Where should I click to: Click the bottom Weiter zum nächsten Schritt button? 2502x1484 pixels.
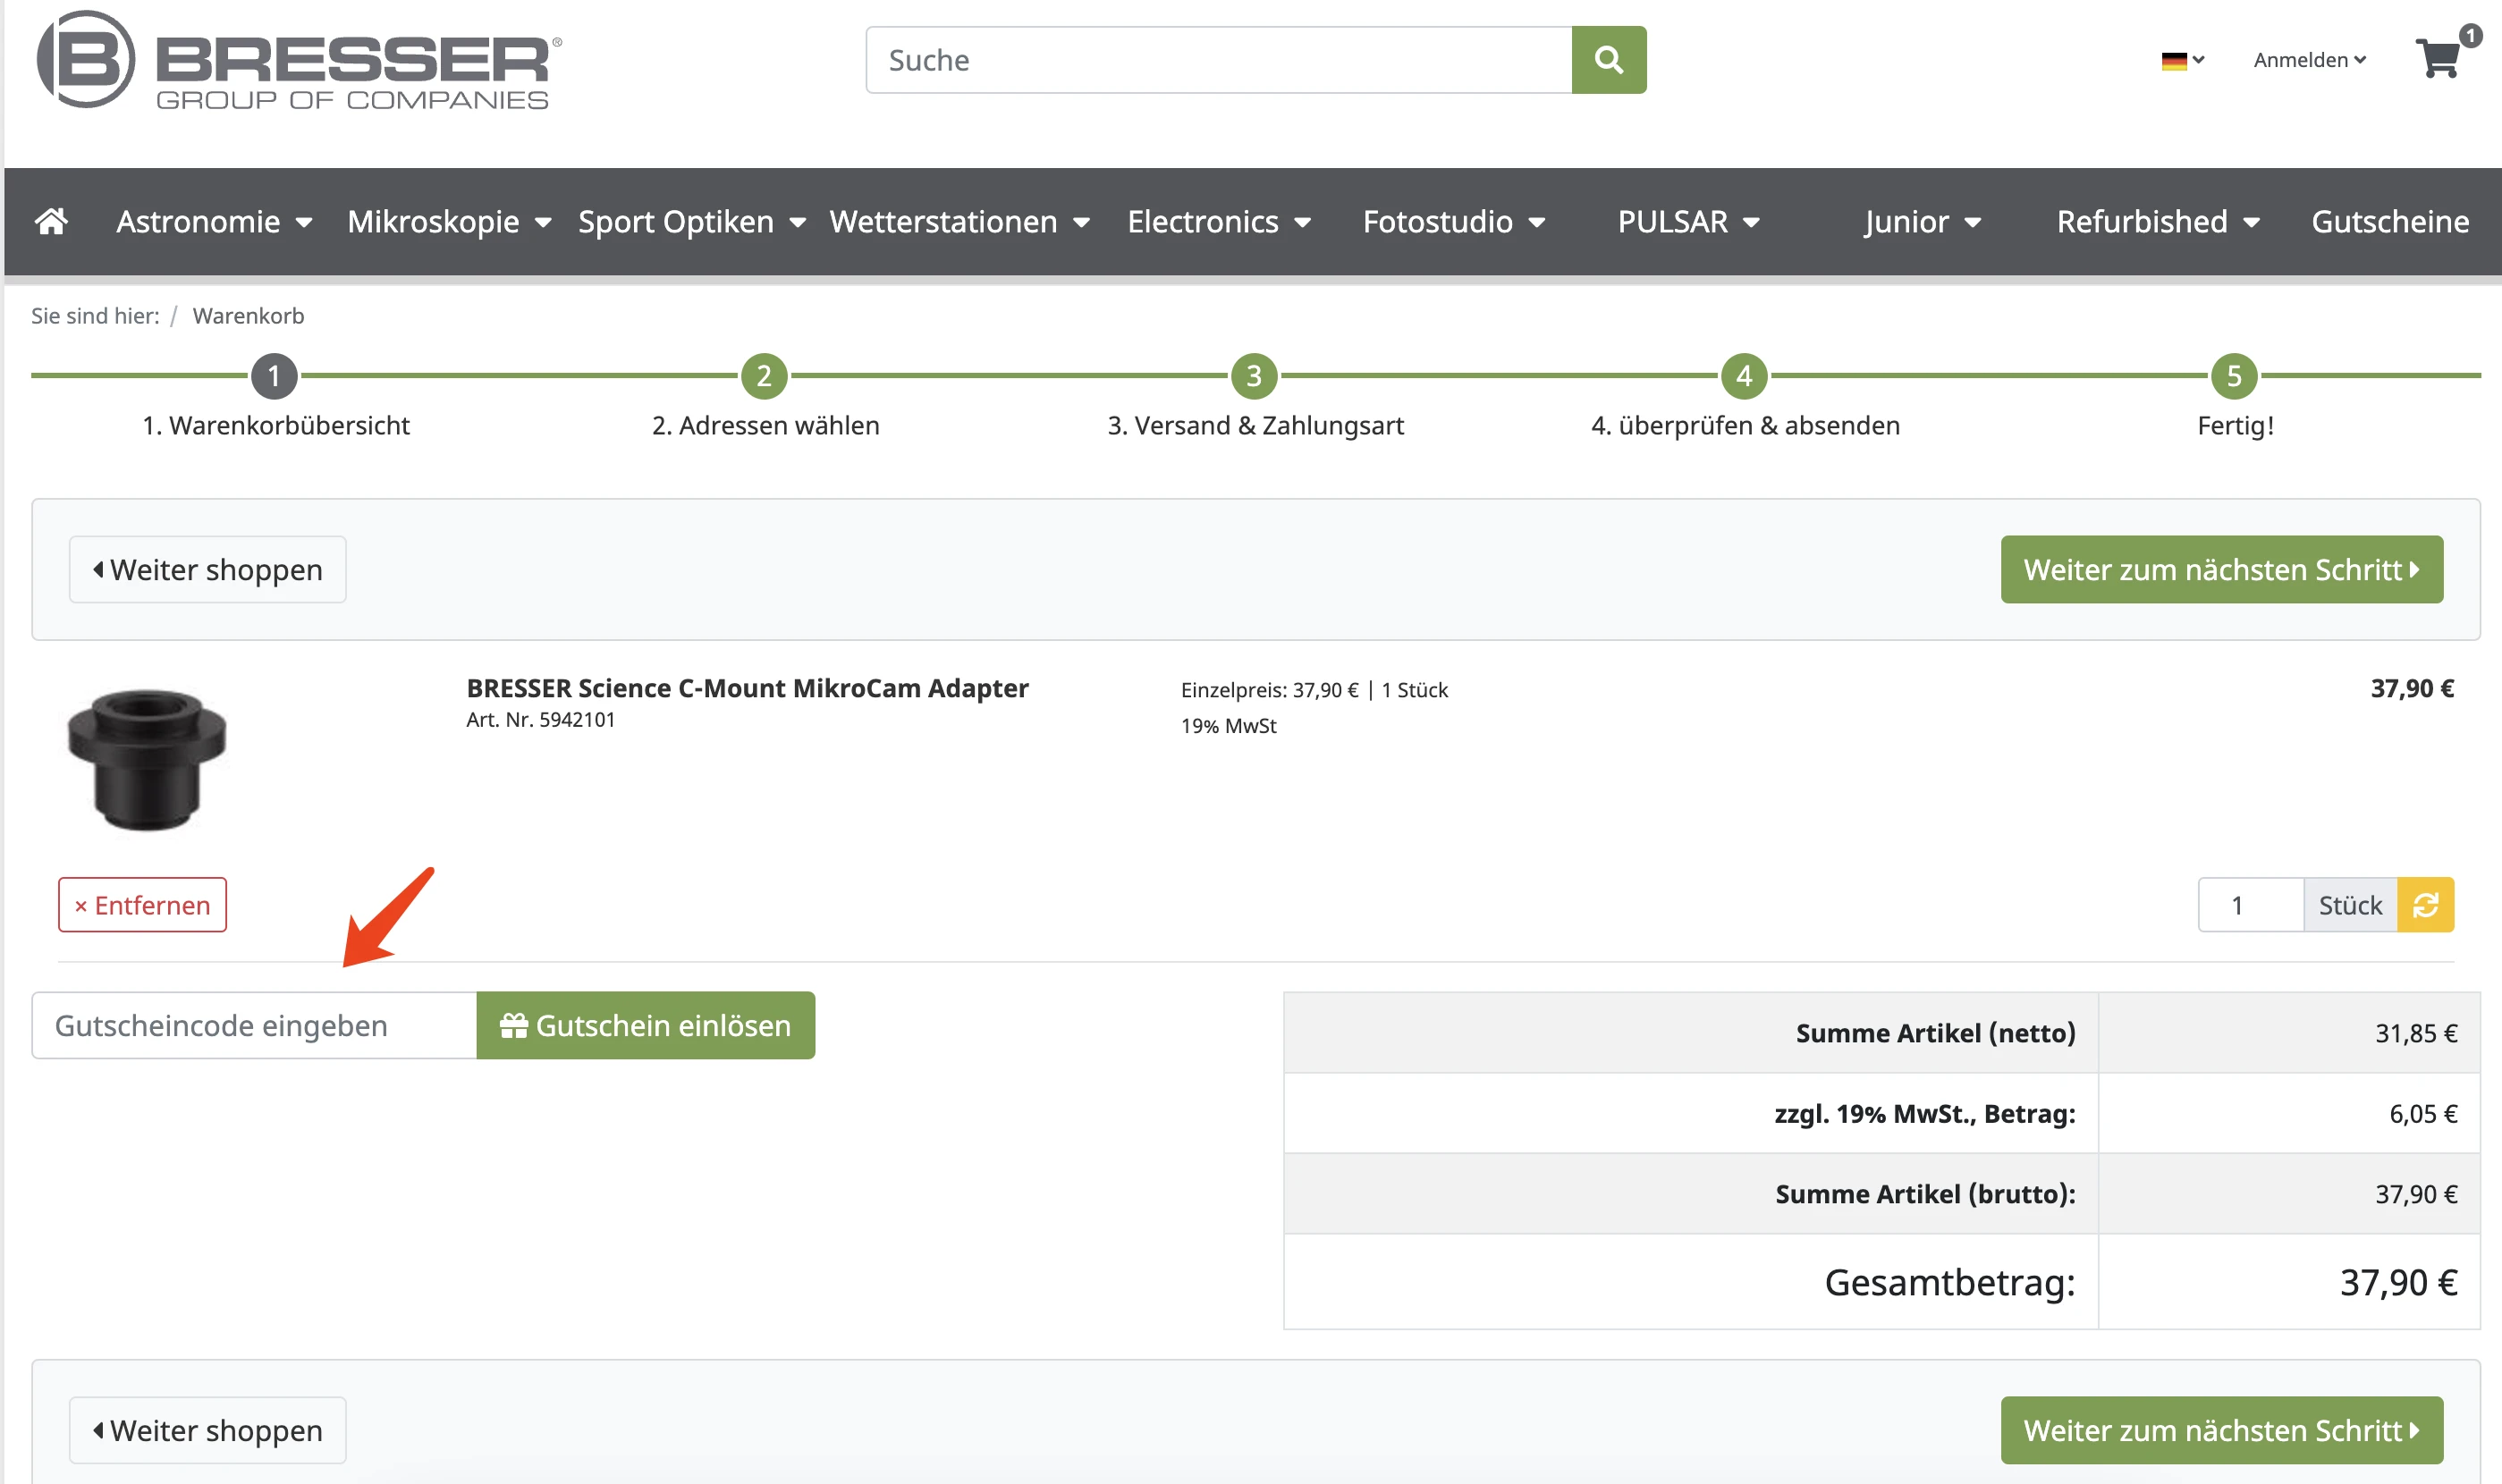tap(2221, 1430)
